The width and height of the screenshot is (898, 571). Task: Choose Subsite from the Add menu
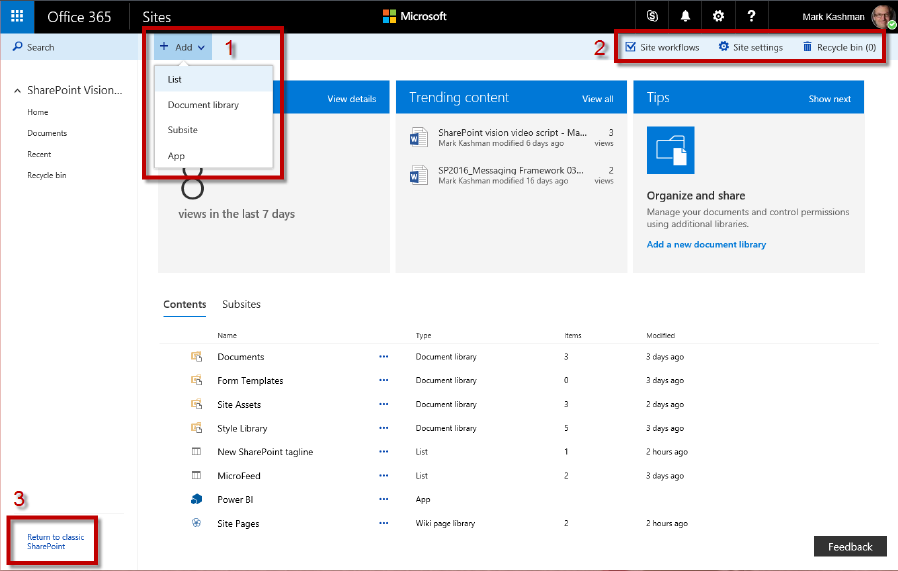(x=214, y=130)
